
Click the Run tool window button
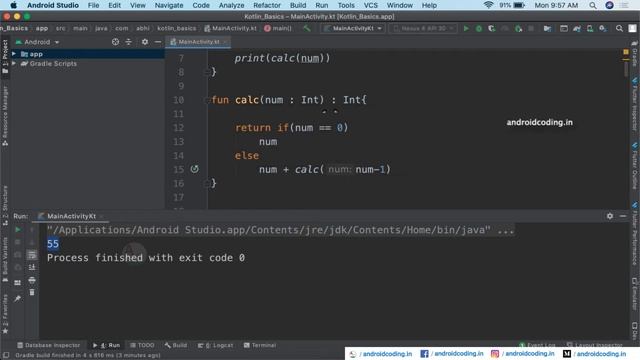pos(107,345)
